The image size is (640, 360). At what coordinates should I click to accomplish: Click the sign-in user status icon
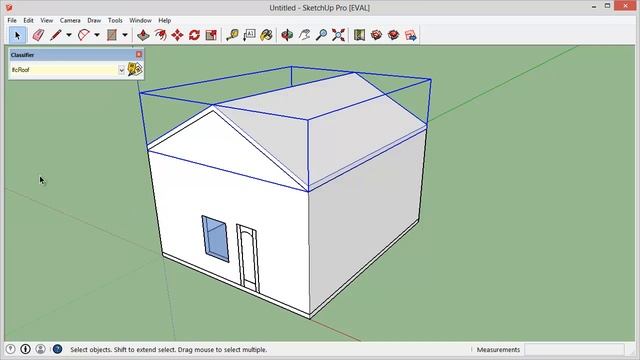(x=40, y=349)
